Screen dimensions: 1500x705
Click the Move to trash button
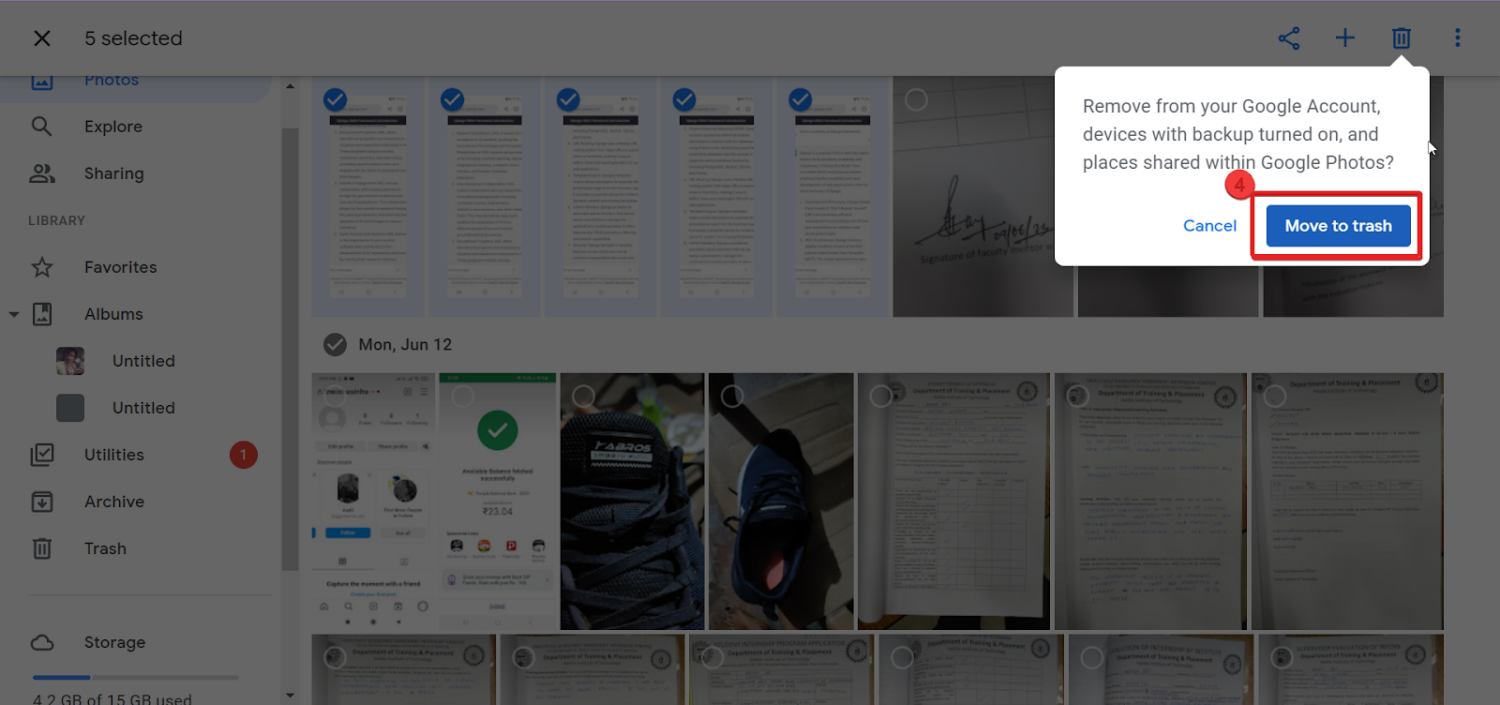pyautogui.click(x=1338, y=226)
